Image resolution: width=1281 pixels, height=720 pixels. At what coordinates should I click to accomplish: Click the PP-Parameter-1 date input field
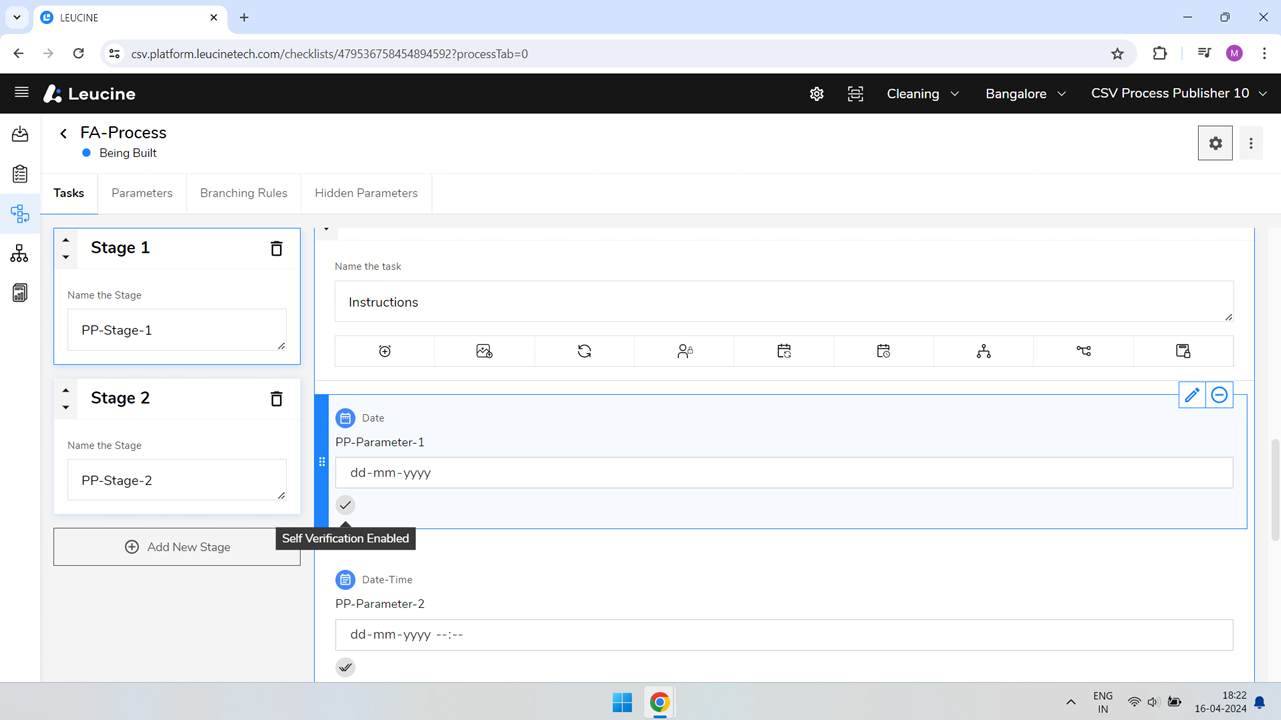[783, 473]
